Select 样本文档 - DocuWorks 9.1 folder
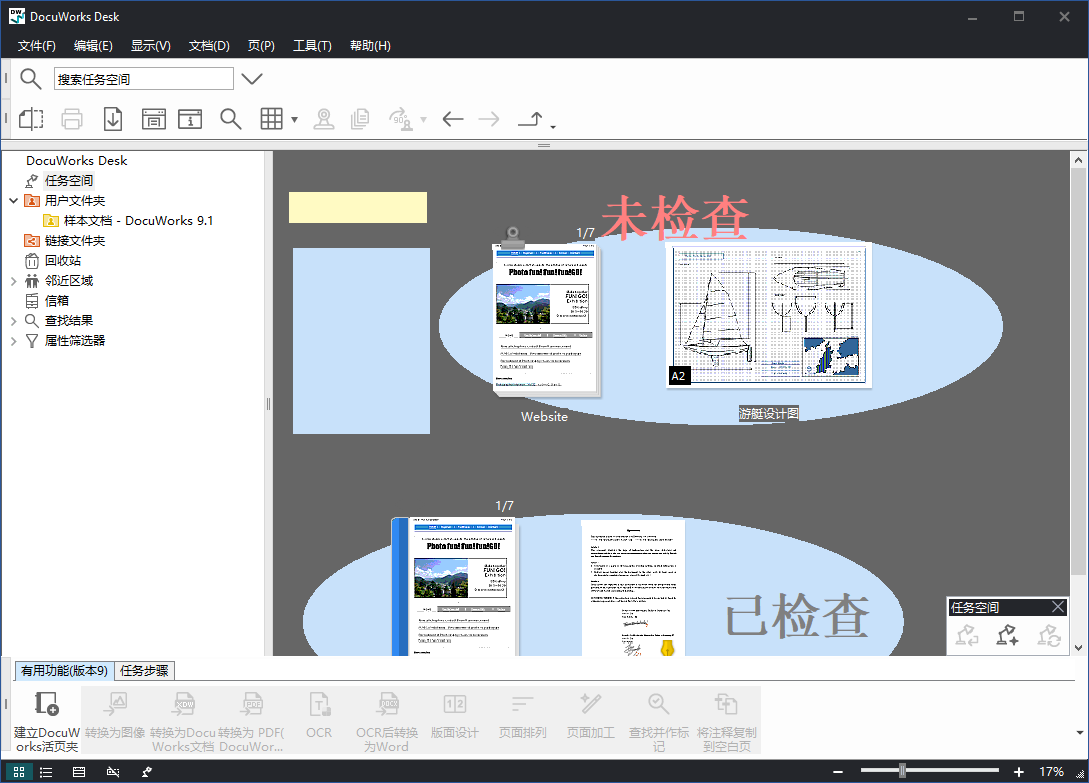This screenshot has width=1089, height=783. point(138,221)
